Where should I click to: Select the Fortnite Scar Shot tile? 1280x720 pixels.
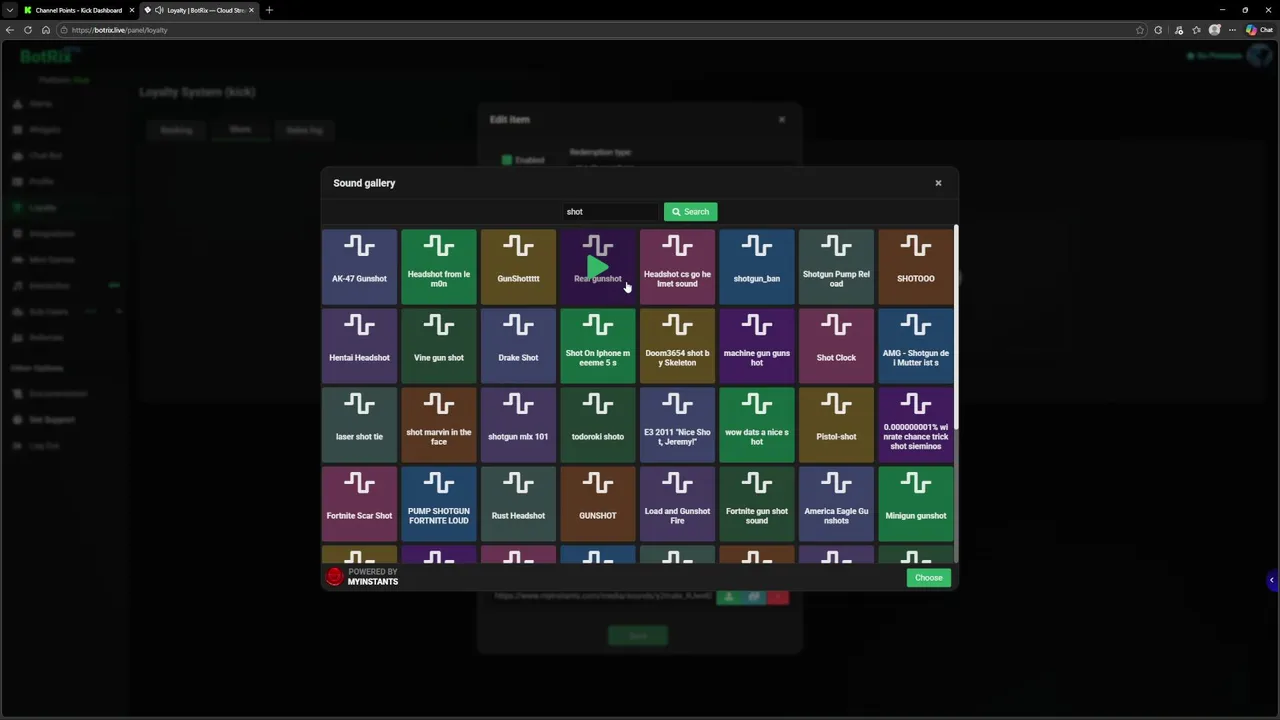click(359, 504)
